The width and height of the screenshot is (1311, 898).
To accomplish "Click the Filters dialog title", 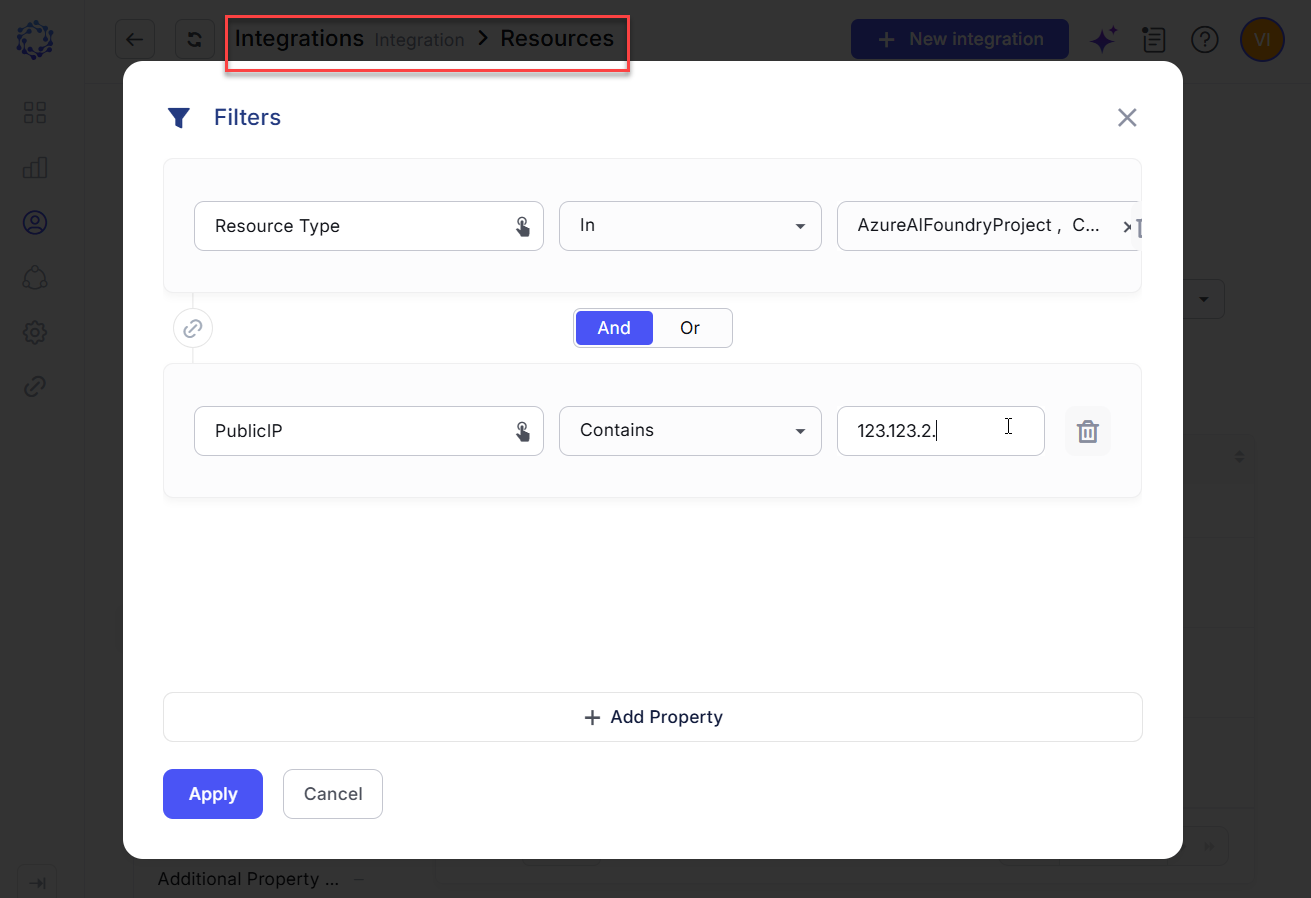I will coord(247,118).
